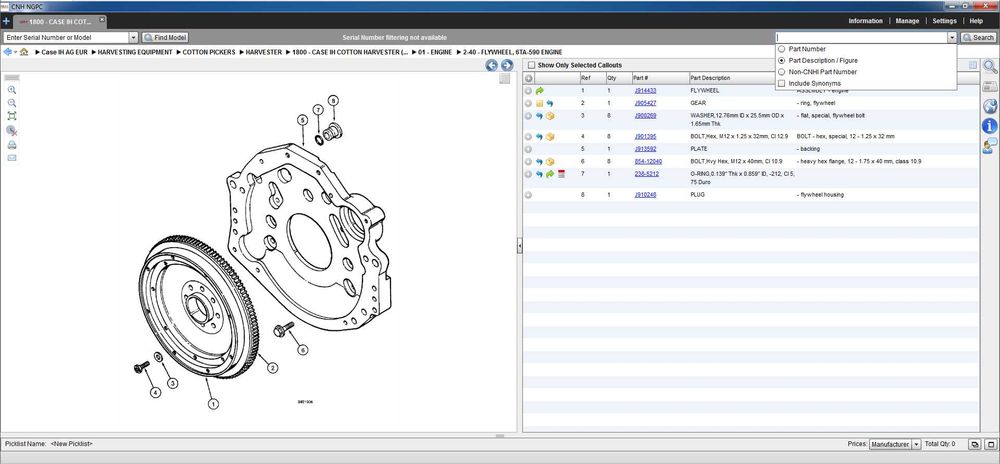Open the Manage menu
This screenshot has width=1000, height=464.
tap(907, 20)
